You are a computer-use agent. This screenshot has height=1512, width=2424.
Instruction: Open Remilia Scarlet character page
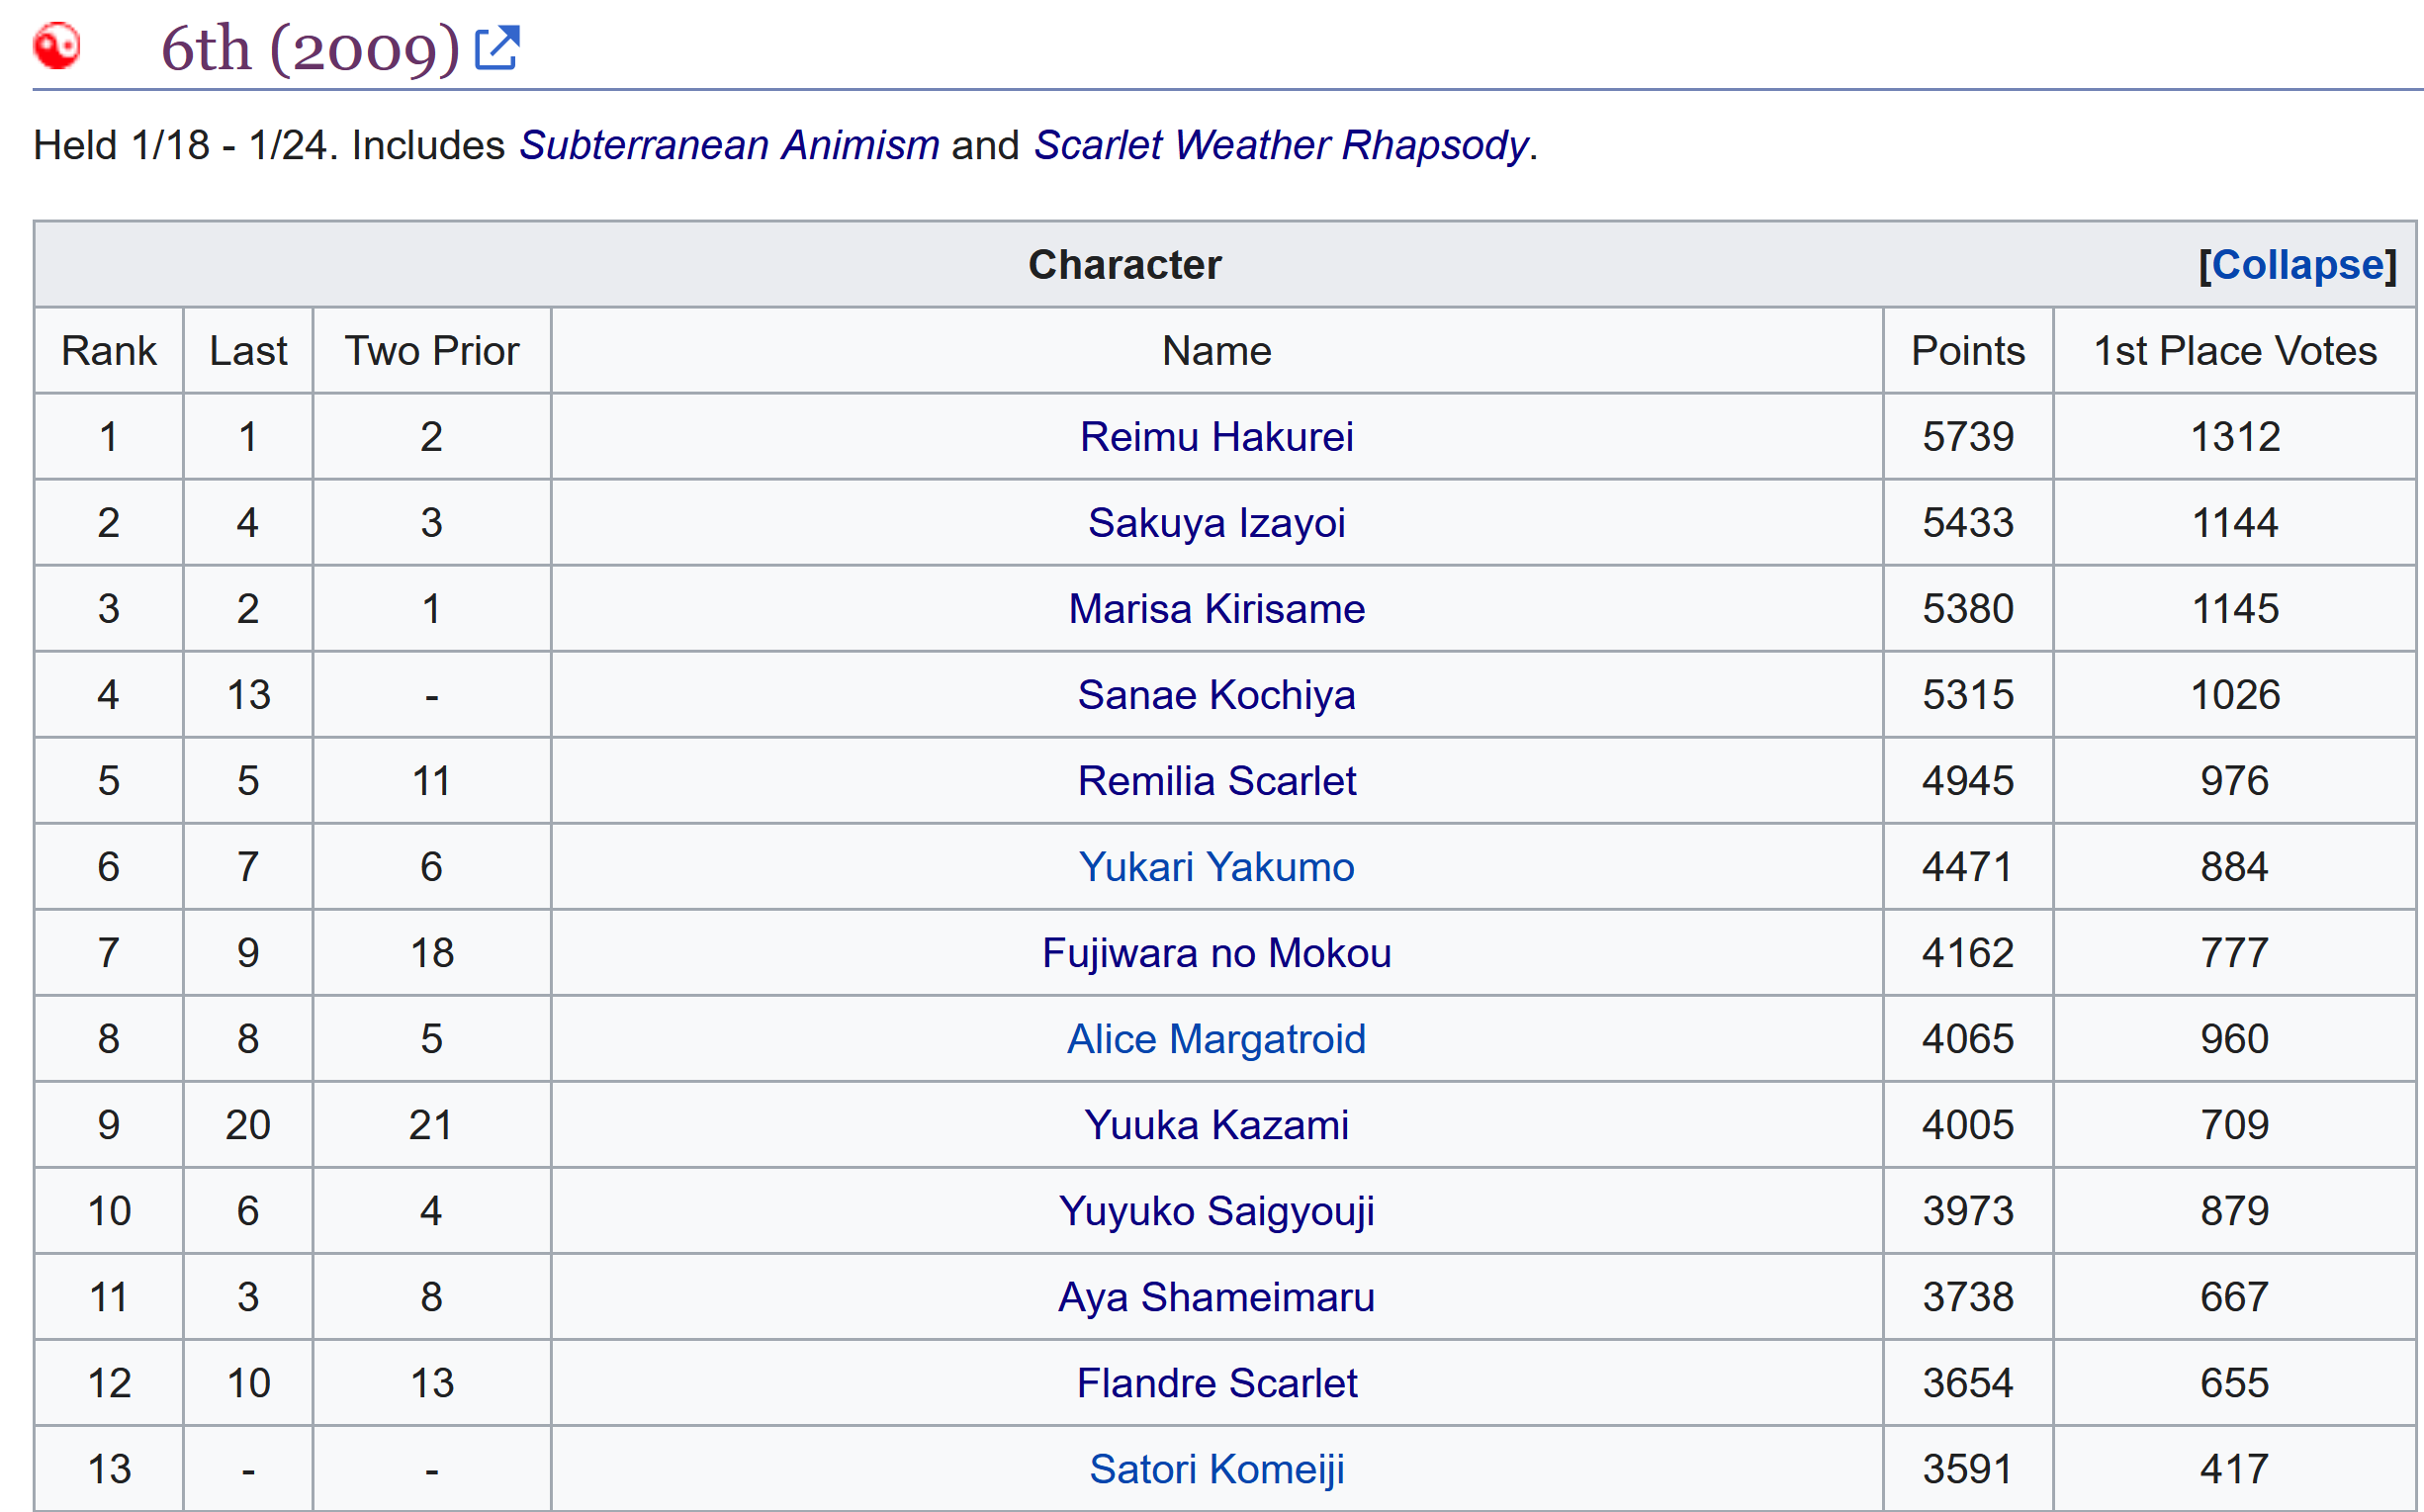[x=1216, y=781]
